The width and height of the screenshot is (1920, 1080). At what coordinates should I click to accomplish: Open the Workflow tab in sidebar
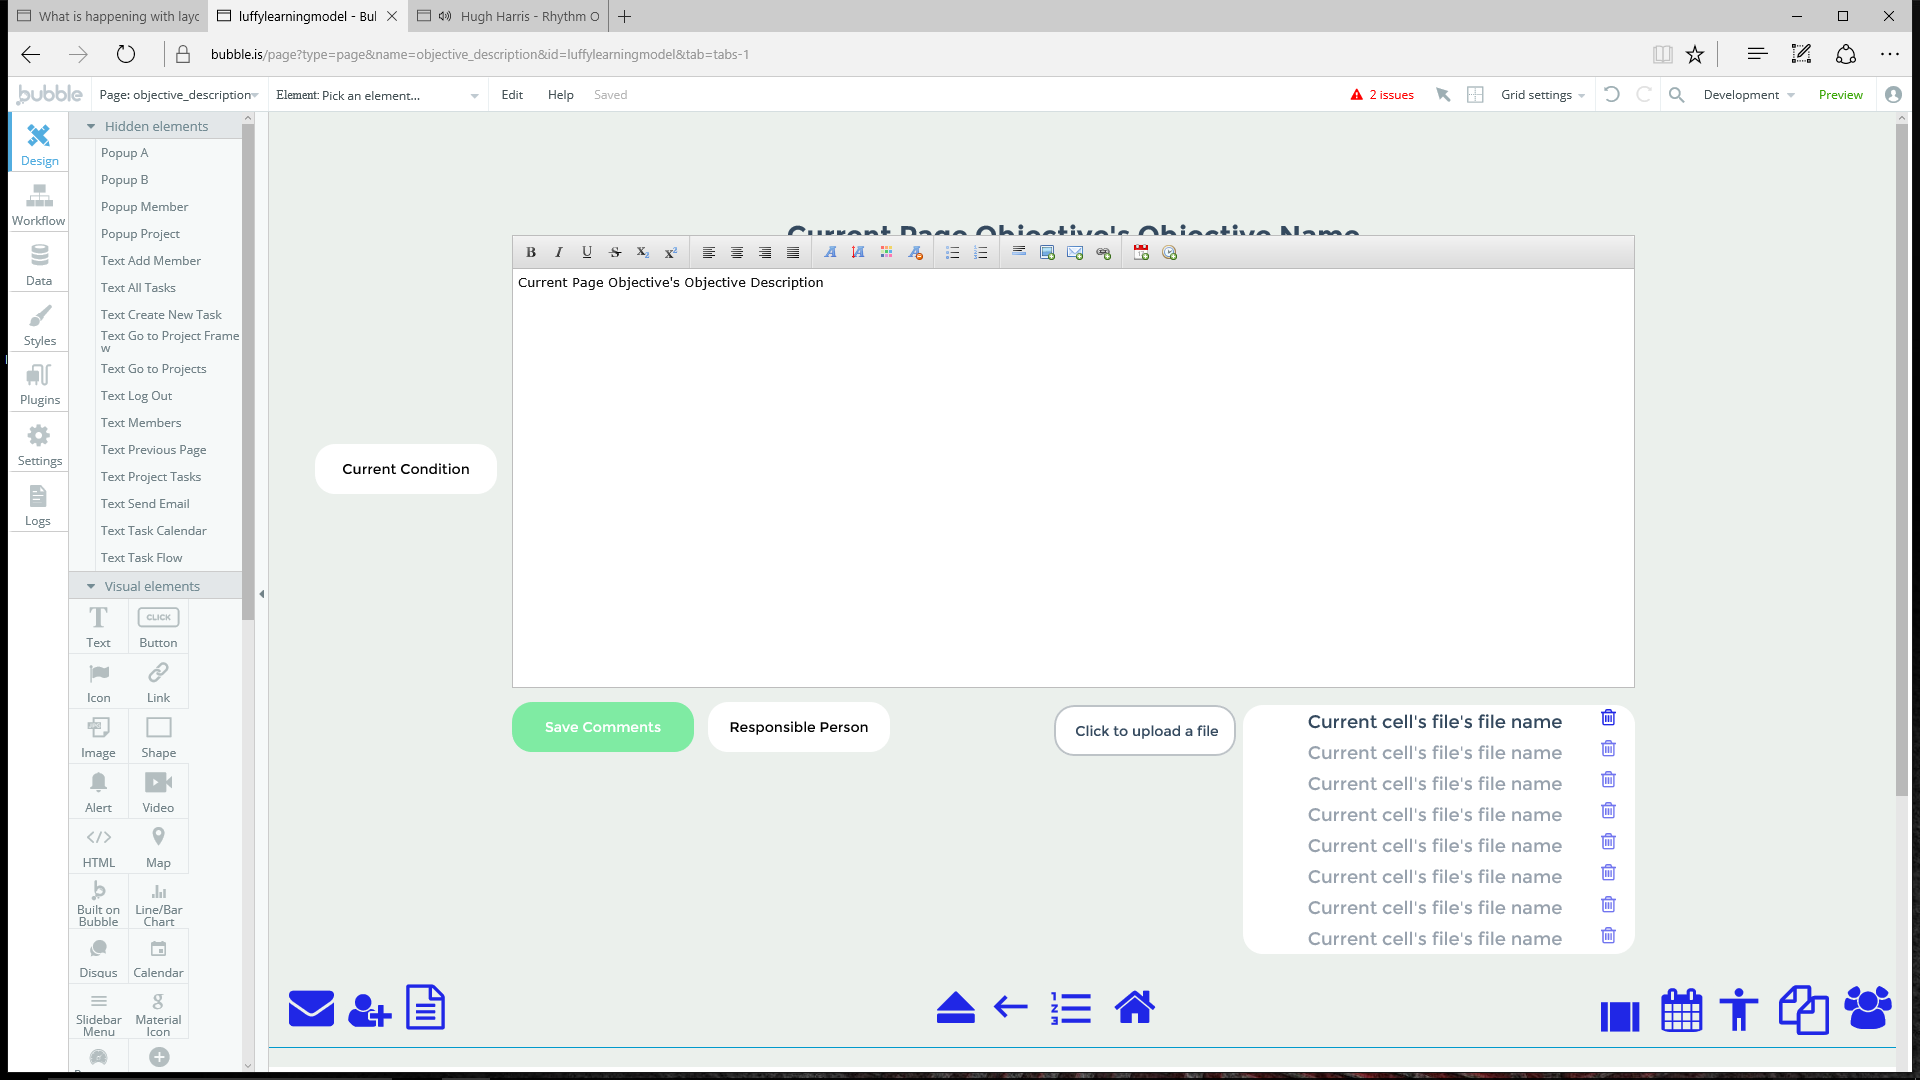coord(39,205)
